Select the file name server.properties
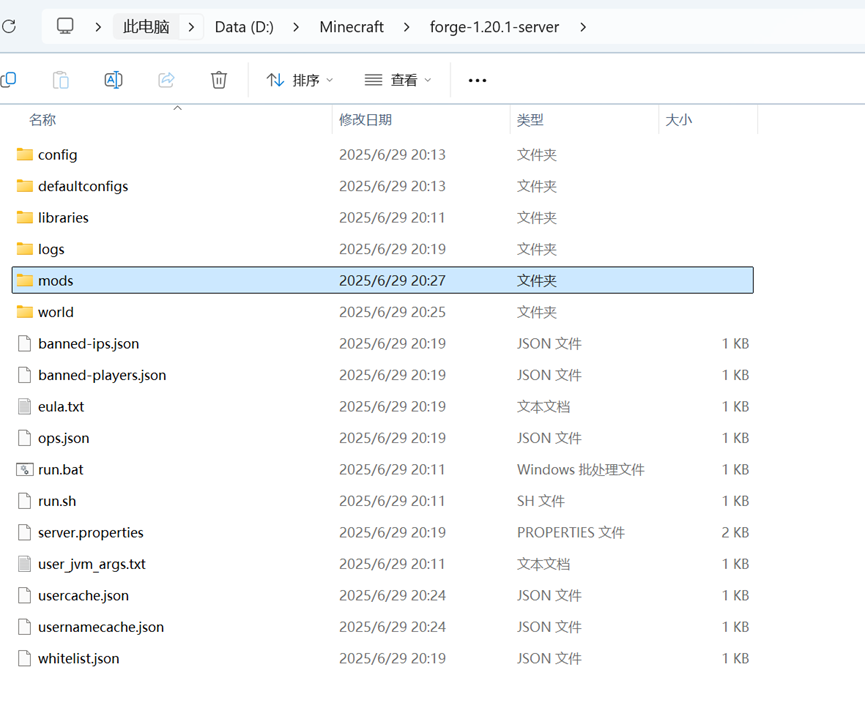The height and width of the screenshot is (708, 865). tap(90, 533)
